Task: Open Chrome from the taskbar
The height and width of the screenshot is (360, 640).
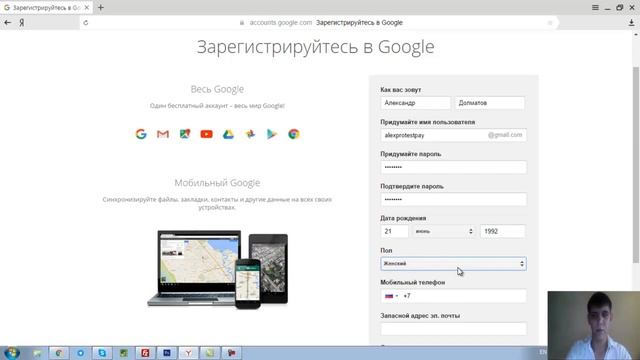Action: pyautogui.click(x=59, y=353)
